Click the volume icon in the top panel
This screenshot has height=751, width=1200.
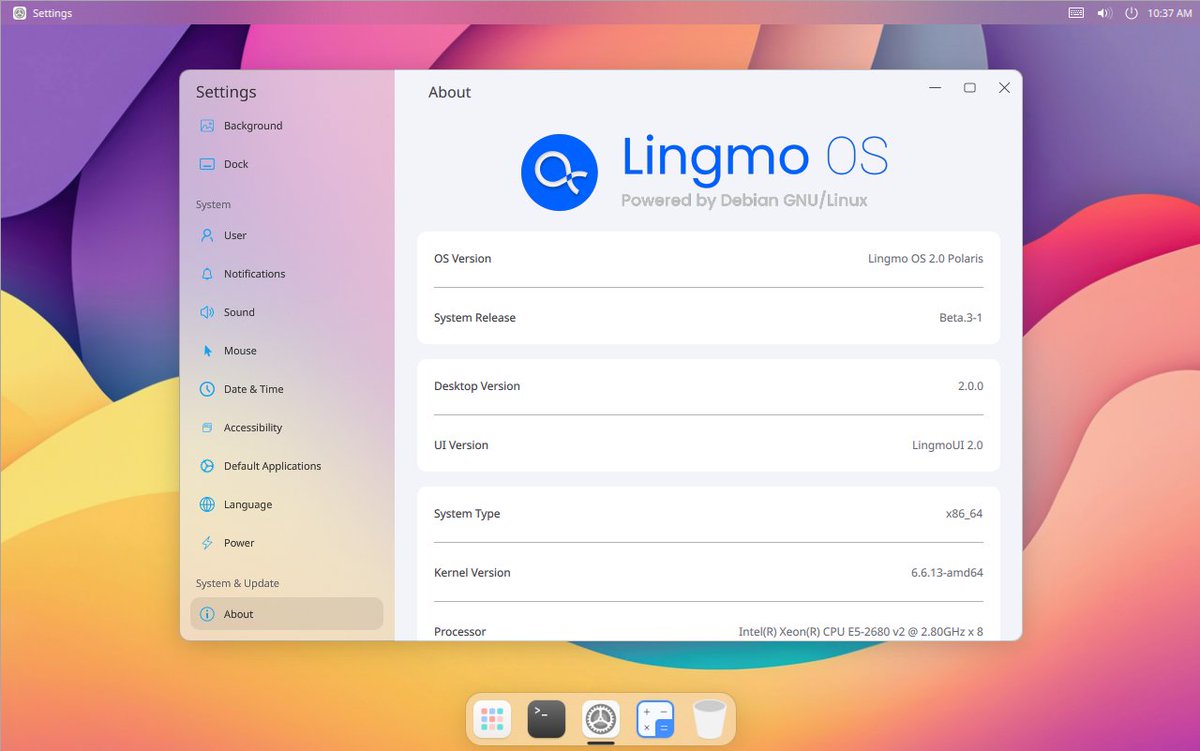point(1104,13)
